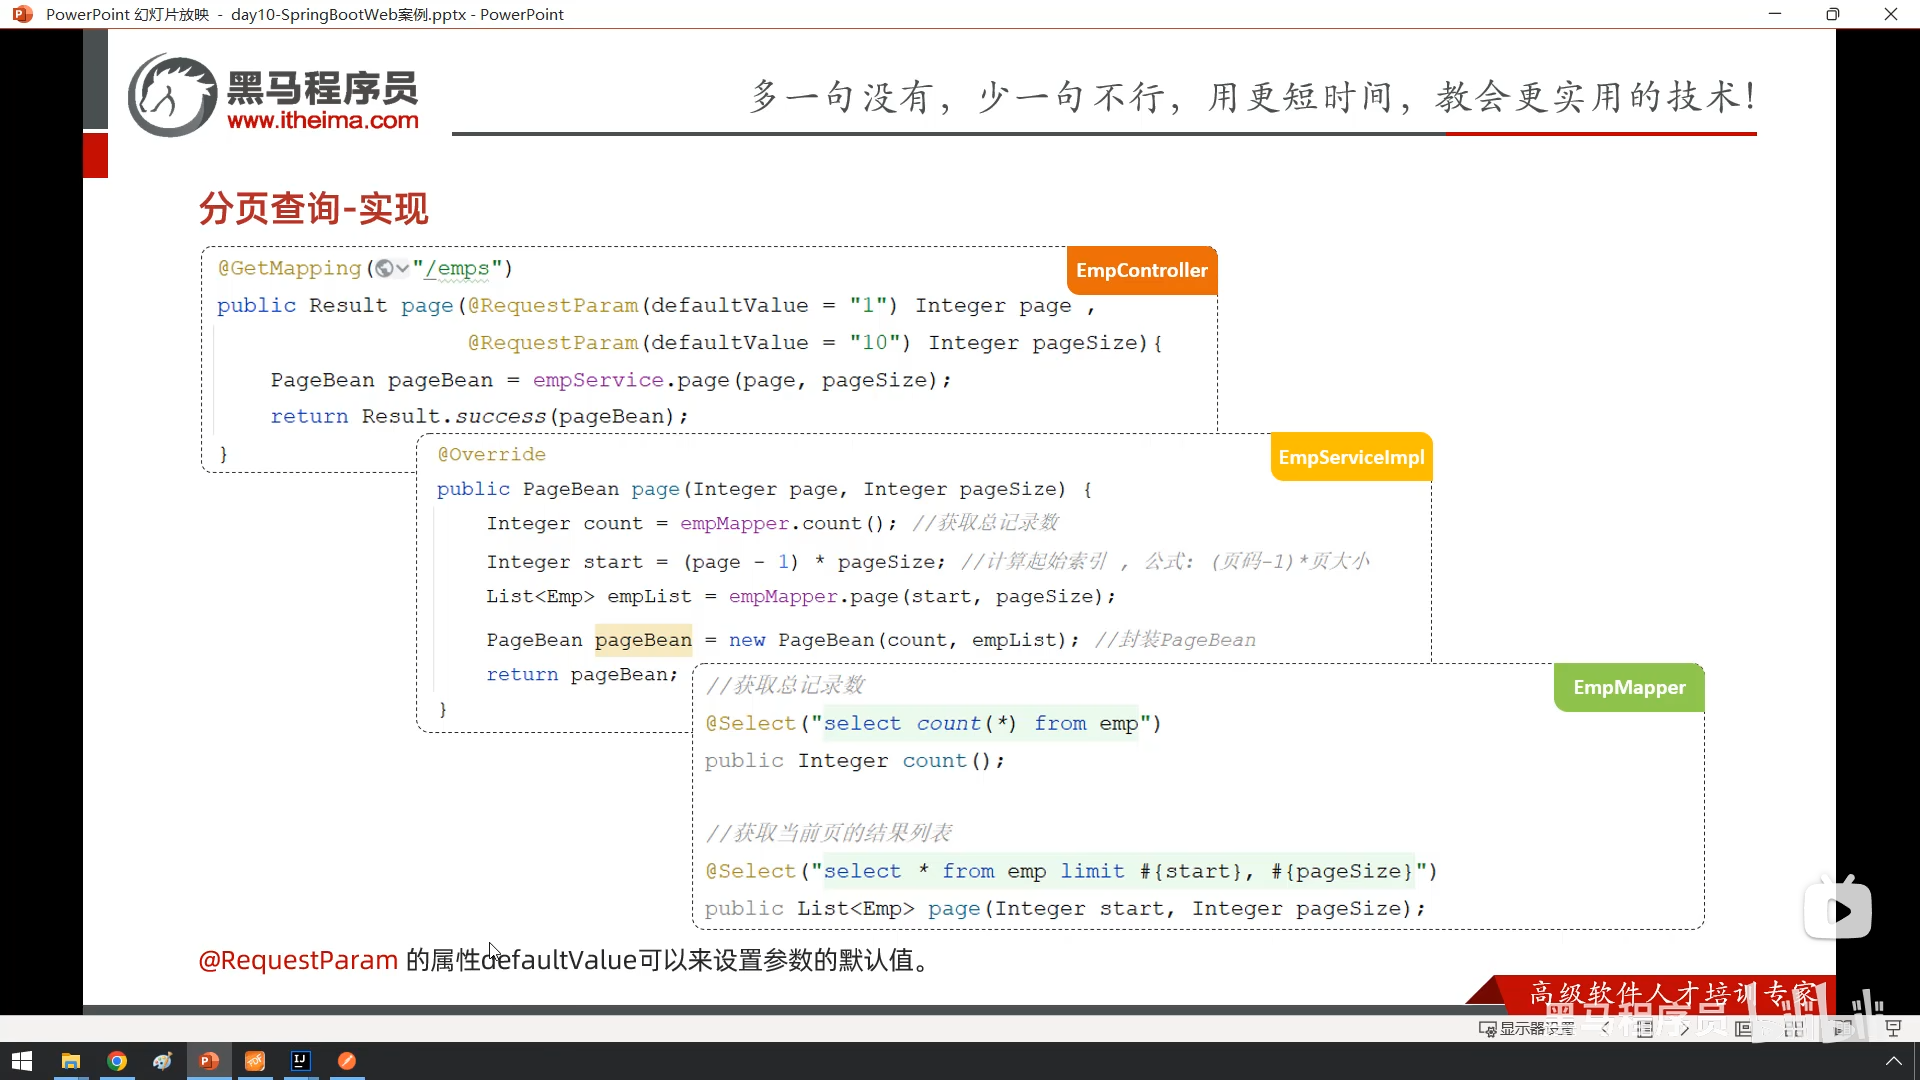Viewport: 1920px width, 1080px height.
Task: Launch Google Chrome from the taskbar
Action: [117, 1061]
